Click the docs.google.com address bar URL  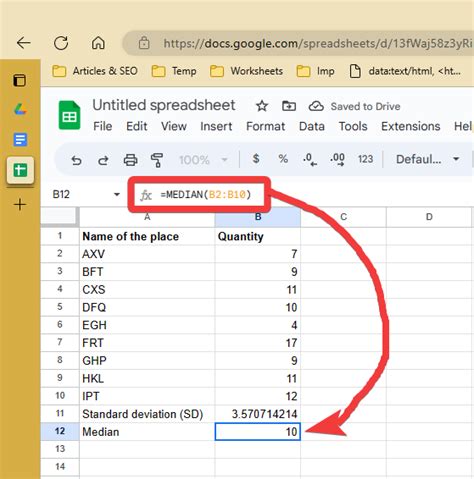[x=317, y=43]
